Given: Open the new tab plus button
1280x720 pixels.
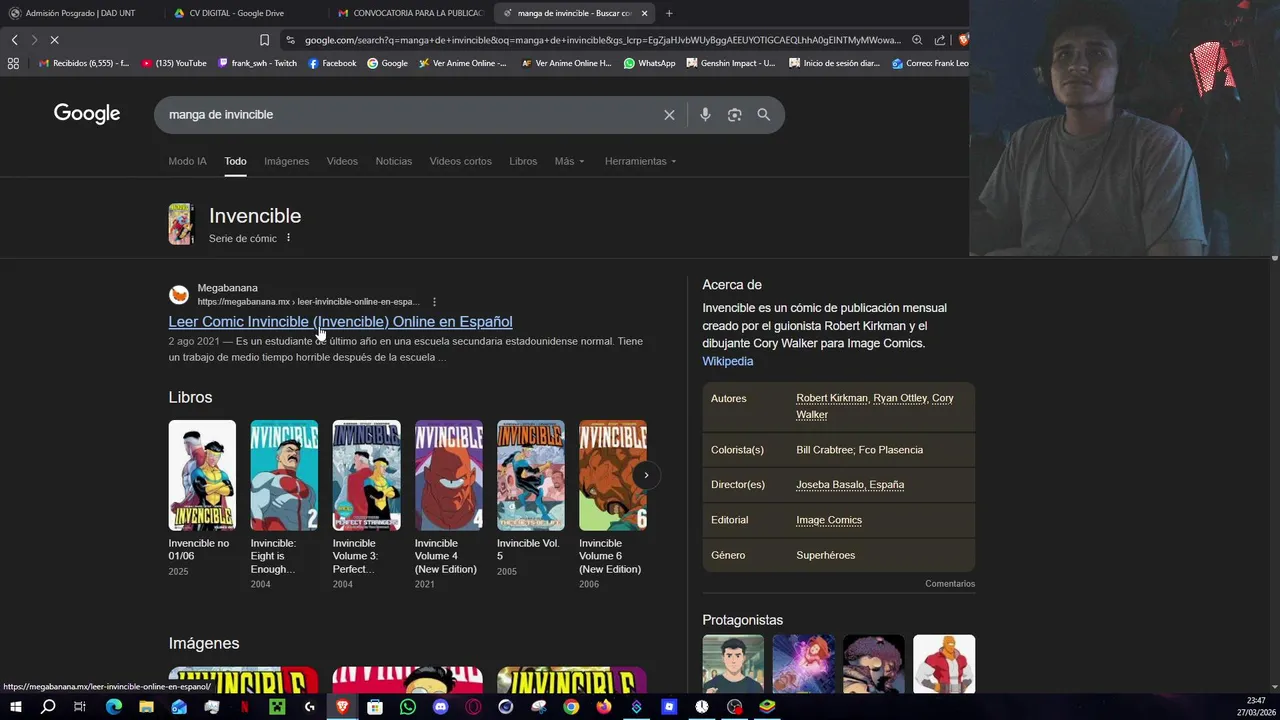Looking at the screenshot, I should click(669, 13).
